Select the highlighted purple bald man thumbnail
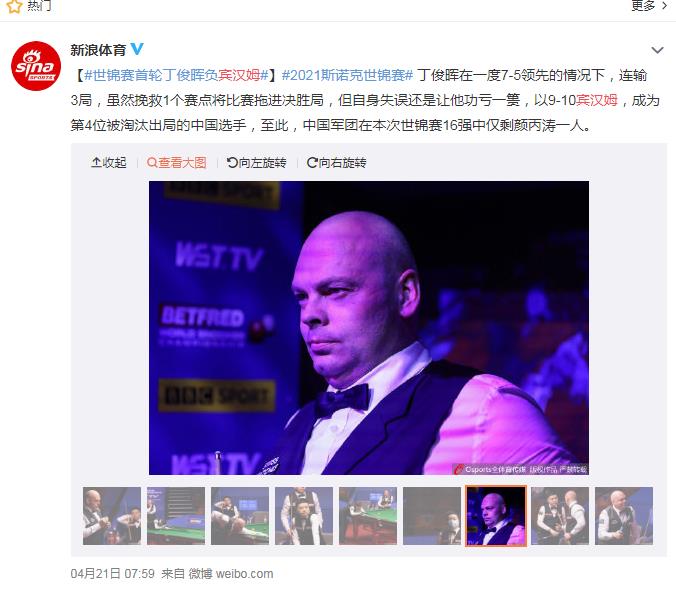676x601 pixels. tap(496, 516)
